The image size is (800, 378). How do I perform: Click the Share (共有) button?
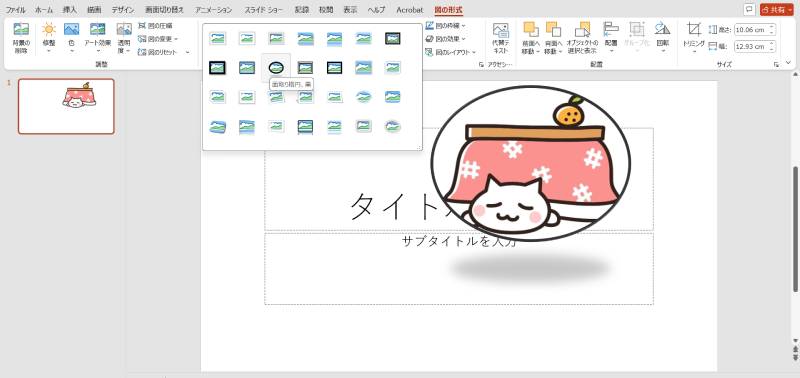[x=777, y=10]
